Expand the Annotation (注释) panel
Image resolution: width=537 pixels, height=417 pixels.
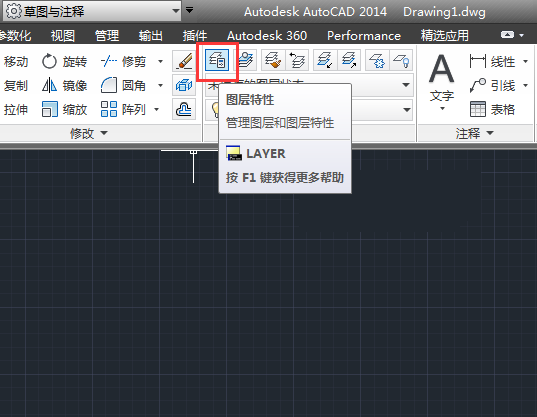point(475,133)
